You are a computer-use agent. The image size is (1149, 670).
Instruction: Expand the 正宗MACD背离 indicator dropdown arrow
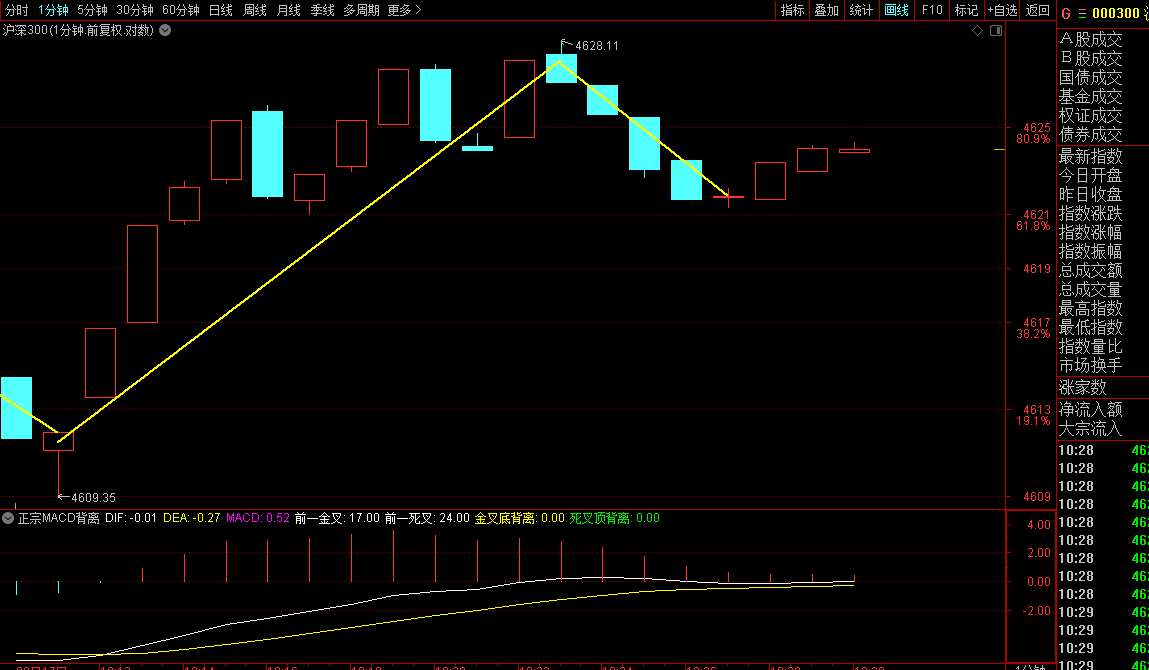point(8,518)
